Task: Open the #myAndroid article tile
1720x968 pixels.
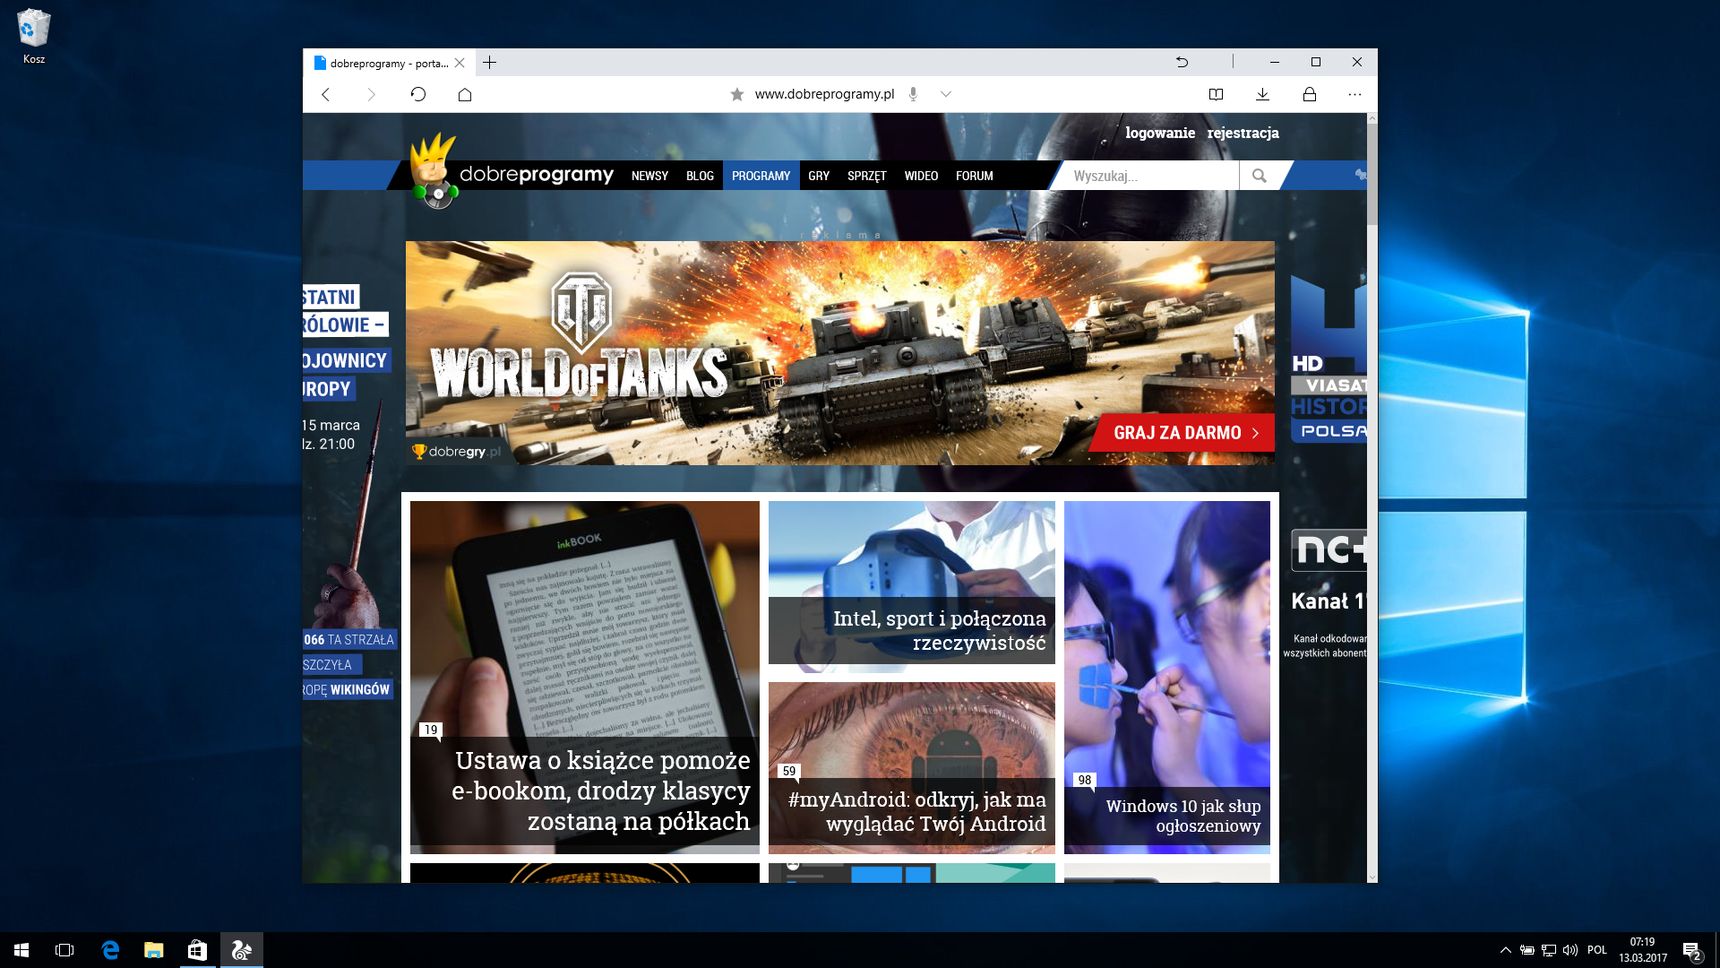Action: click(912, 767)
